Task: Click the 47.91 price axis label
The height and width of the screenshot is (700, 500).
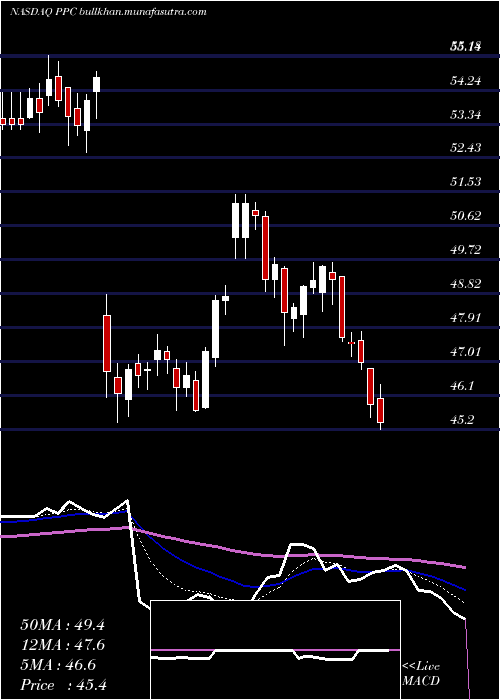Action: tap(465, 318)
